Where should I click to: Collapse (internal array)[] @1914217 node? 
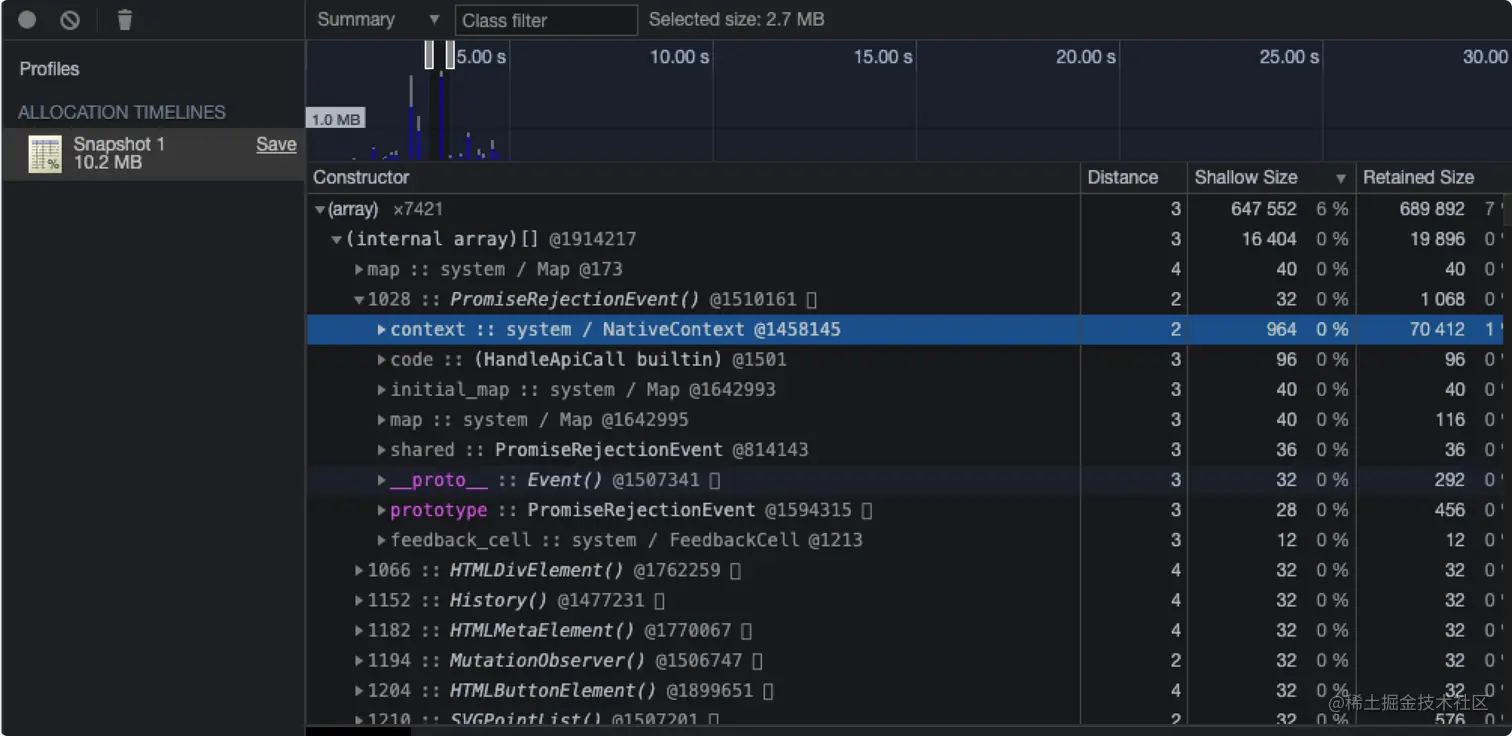click(337, 240)
